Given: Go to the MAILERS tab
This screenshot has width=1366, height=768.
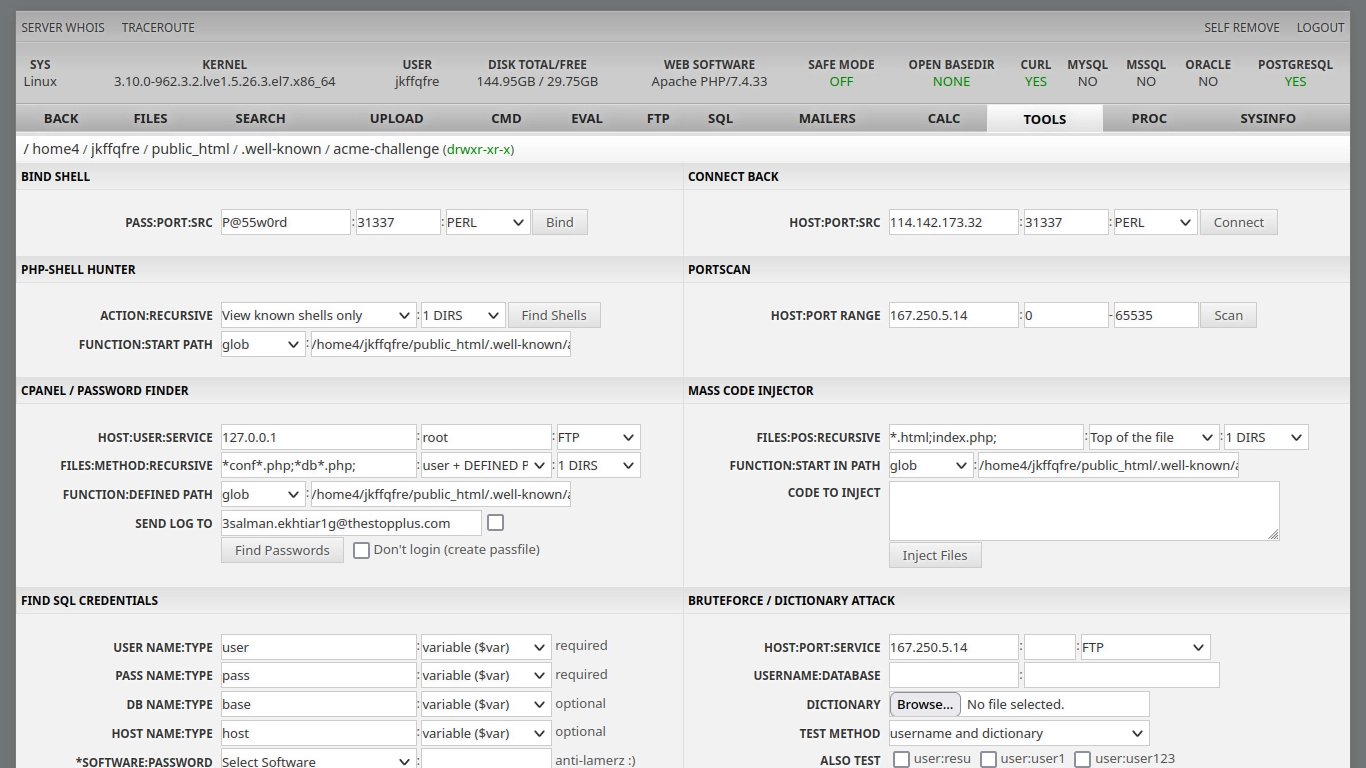Looking at the screenshot, I should pyautogui.click(x=827, y=118).
